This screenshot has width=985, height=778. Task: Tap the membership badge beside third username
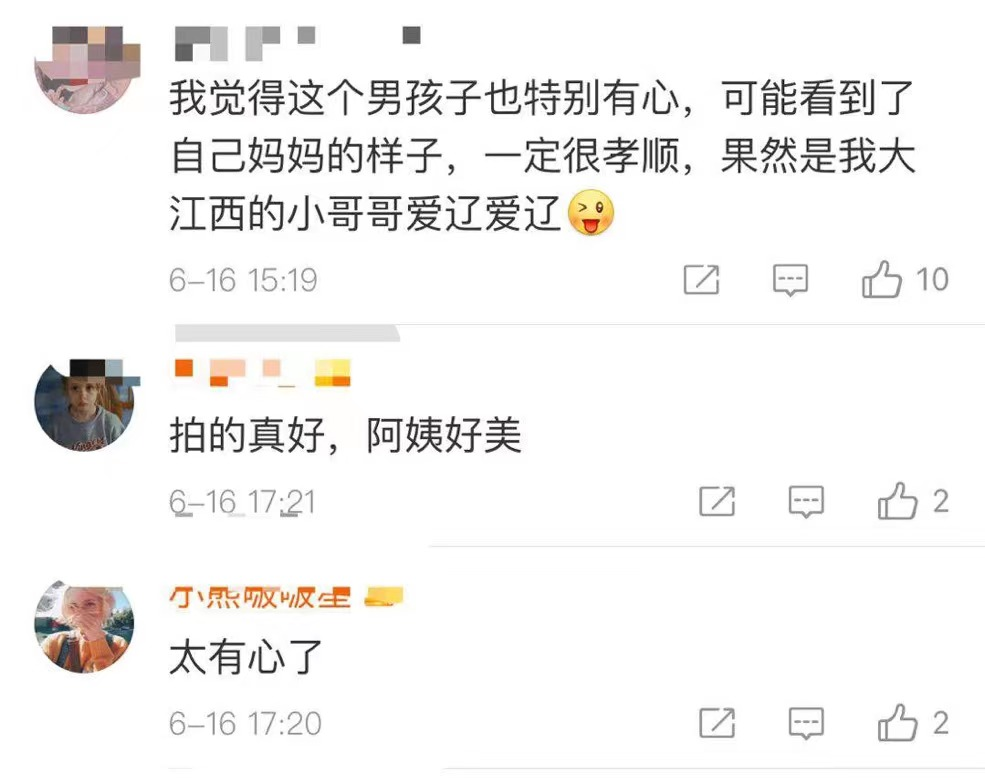(384, 597)
